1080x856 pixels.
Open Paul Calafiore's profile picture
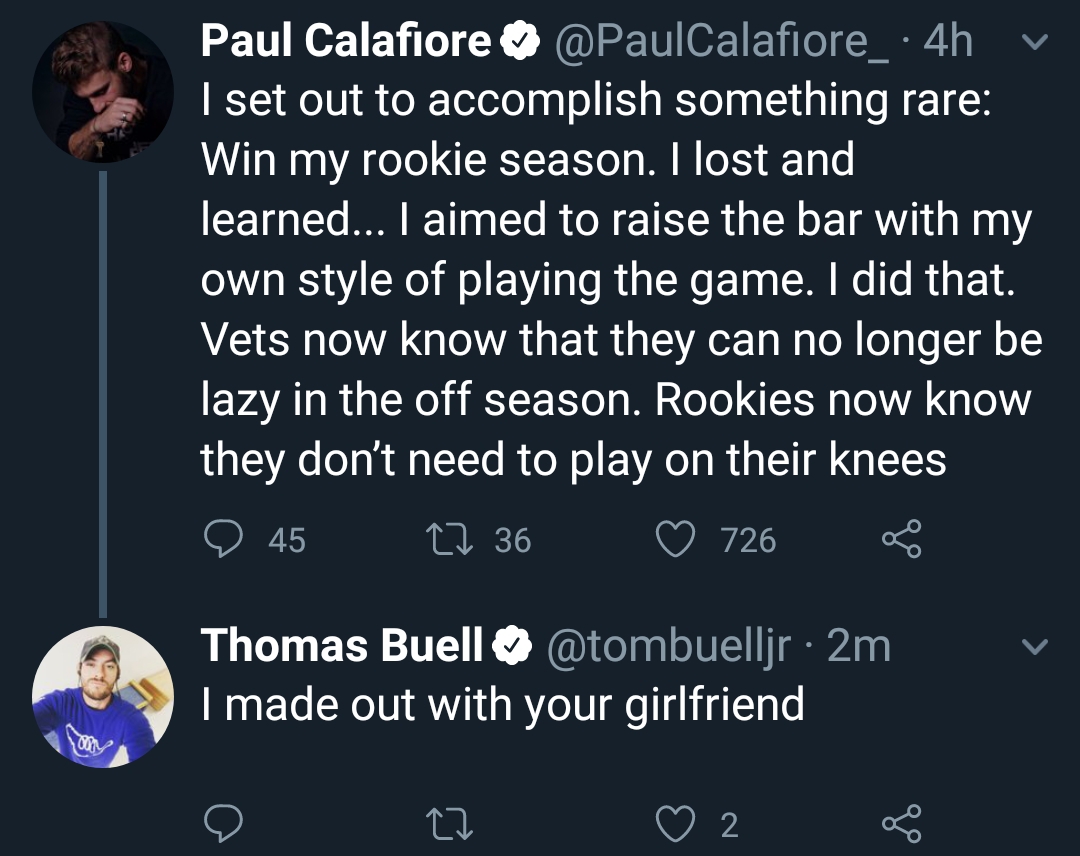[x=103, y=92]
